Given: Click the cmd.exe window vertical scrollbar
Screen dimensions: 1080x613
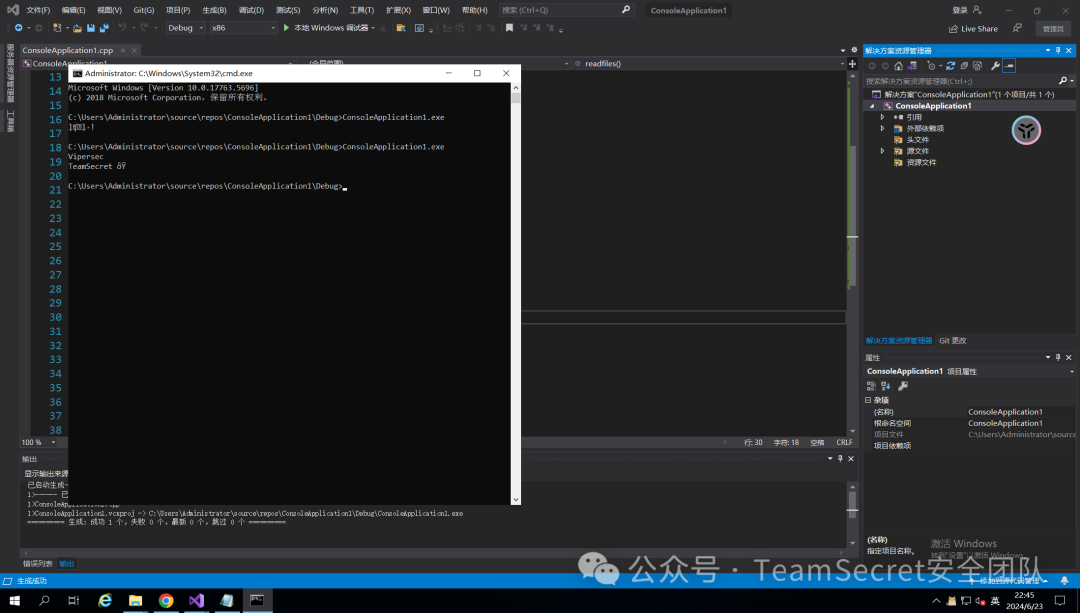Looking at the screenshot, I should click(515, 294).
